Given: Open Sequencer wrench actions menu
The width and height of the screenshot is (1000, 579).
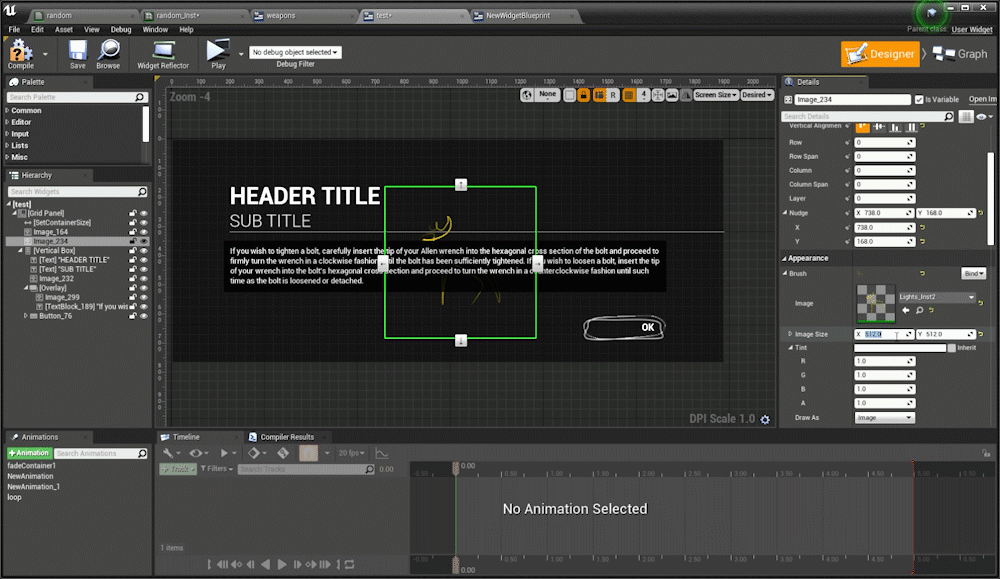Looking at the screenshot, I should pos(170,453).
